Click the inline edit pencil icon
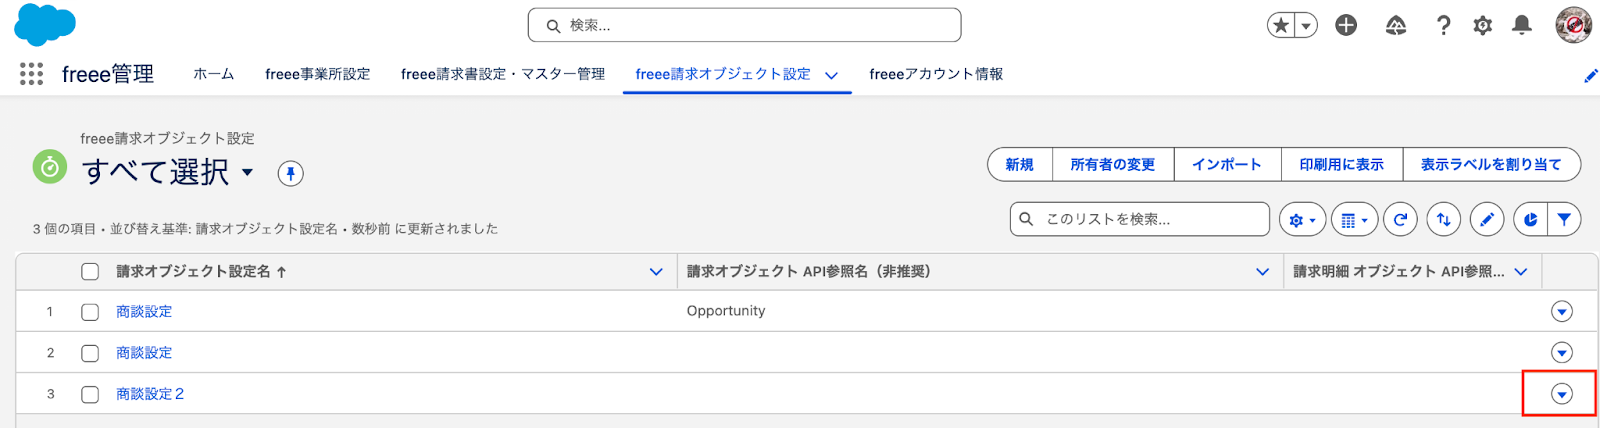The width and height of the screenshot is (1600, 428). (x=1487, y=220)
